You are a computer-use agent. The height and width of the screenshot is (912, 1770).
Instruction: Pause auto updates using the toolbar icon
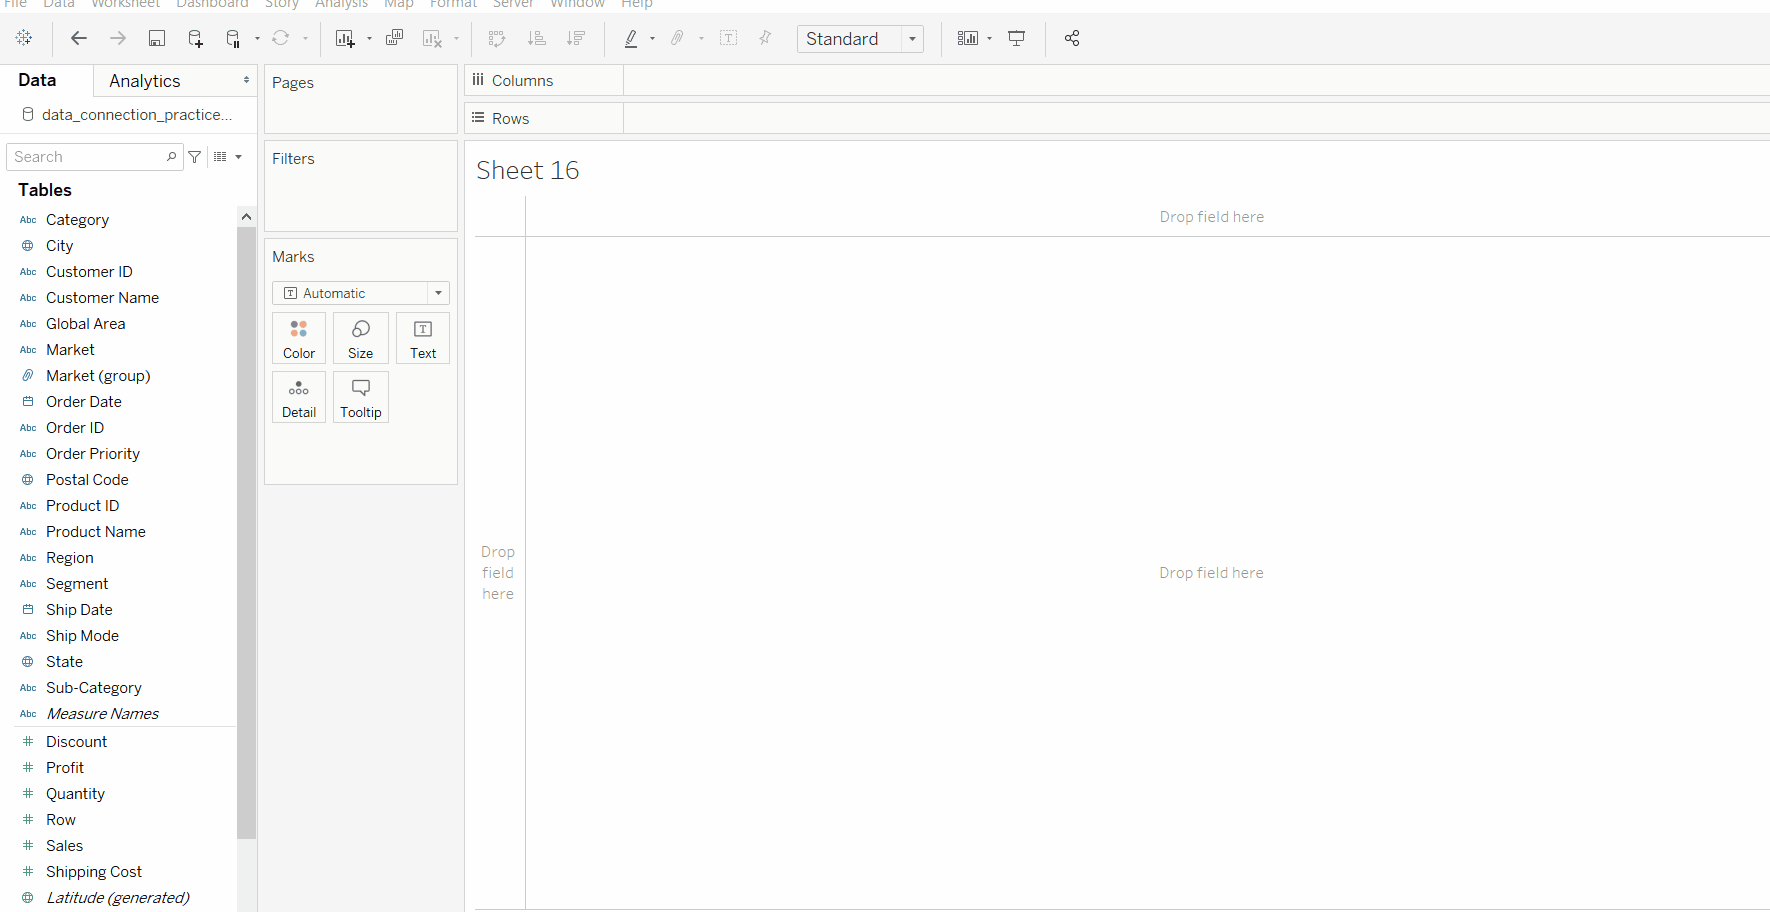pyautogui.click(x=233, y=38)
